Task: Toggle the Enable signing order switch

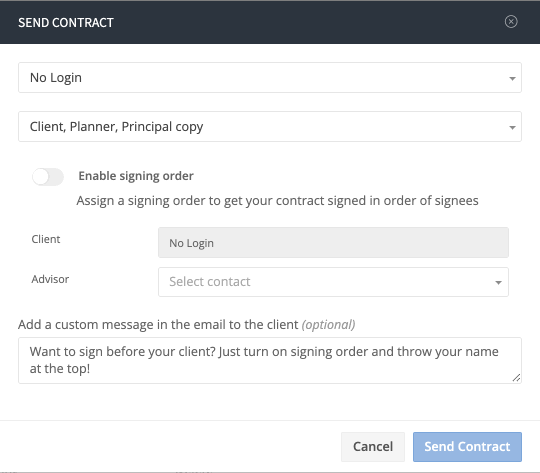Action: tap(48, 177)
